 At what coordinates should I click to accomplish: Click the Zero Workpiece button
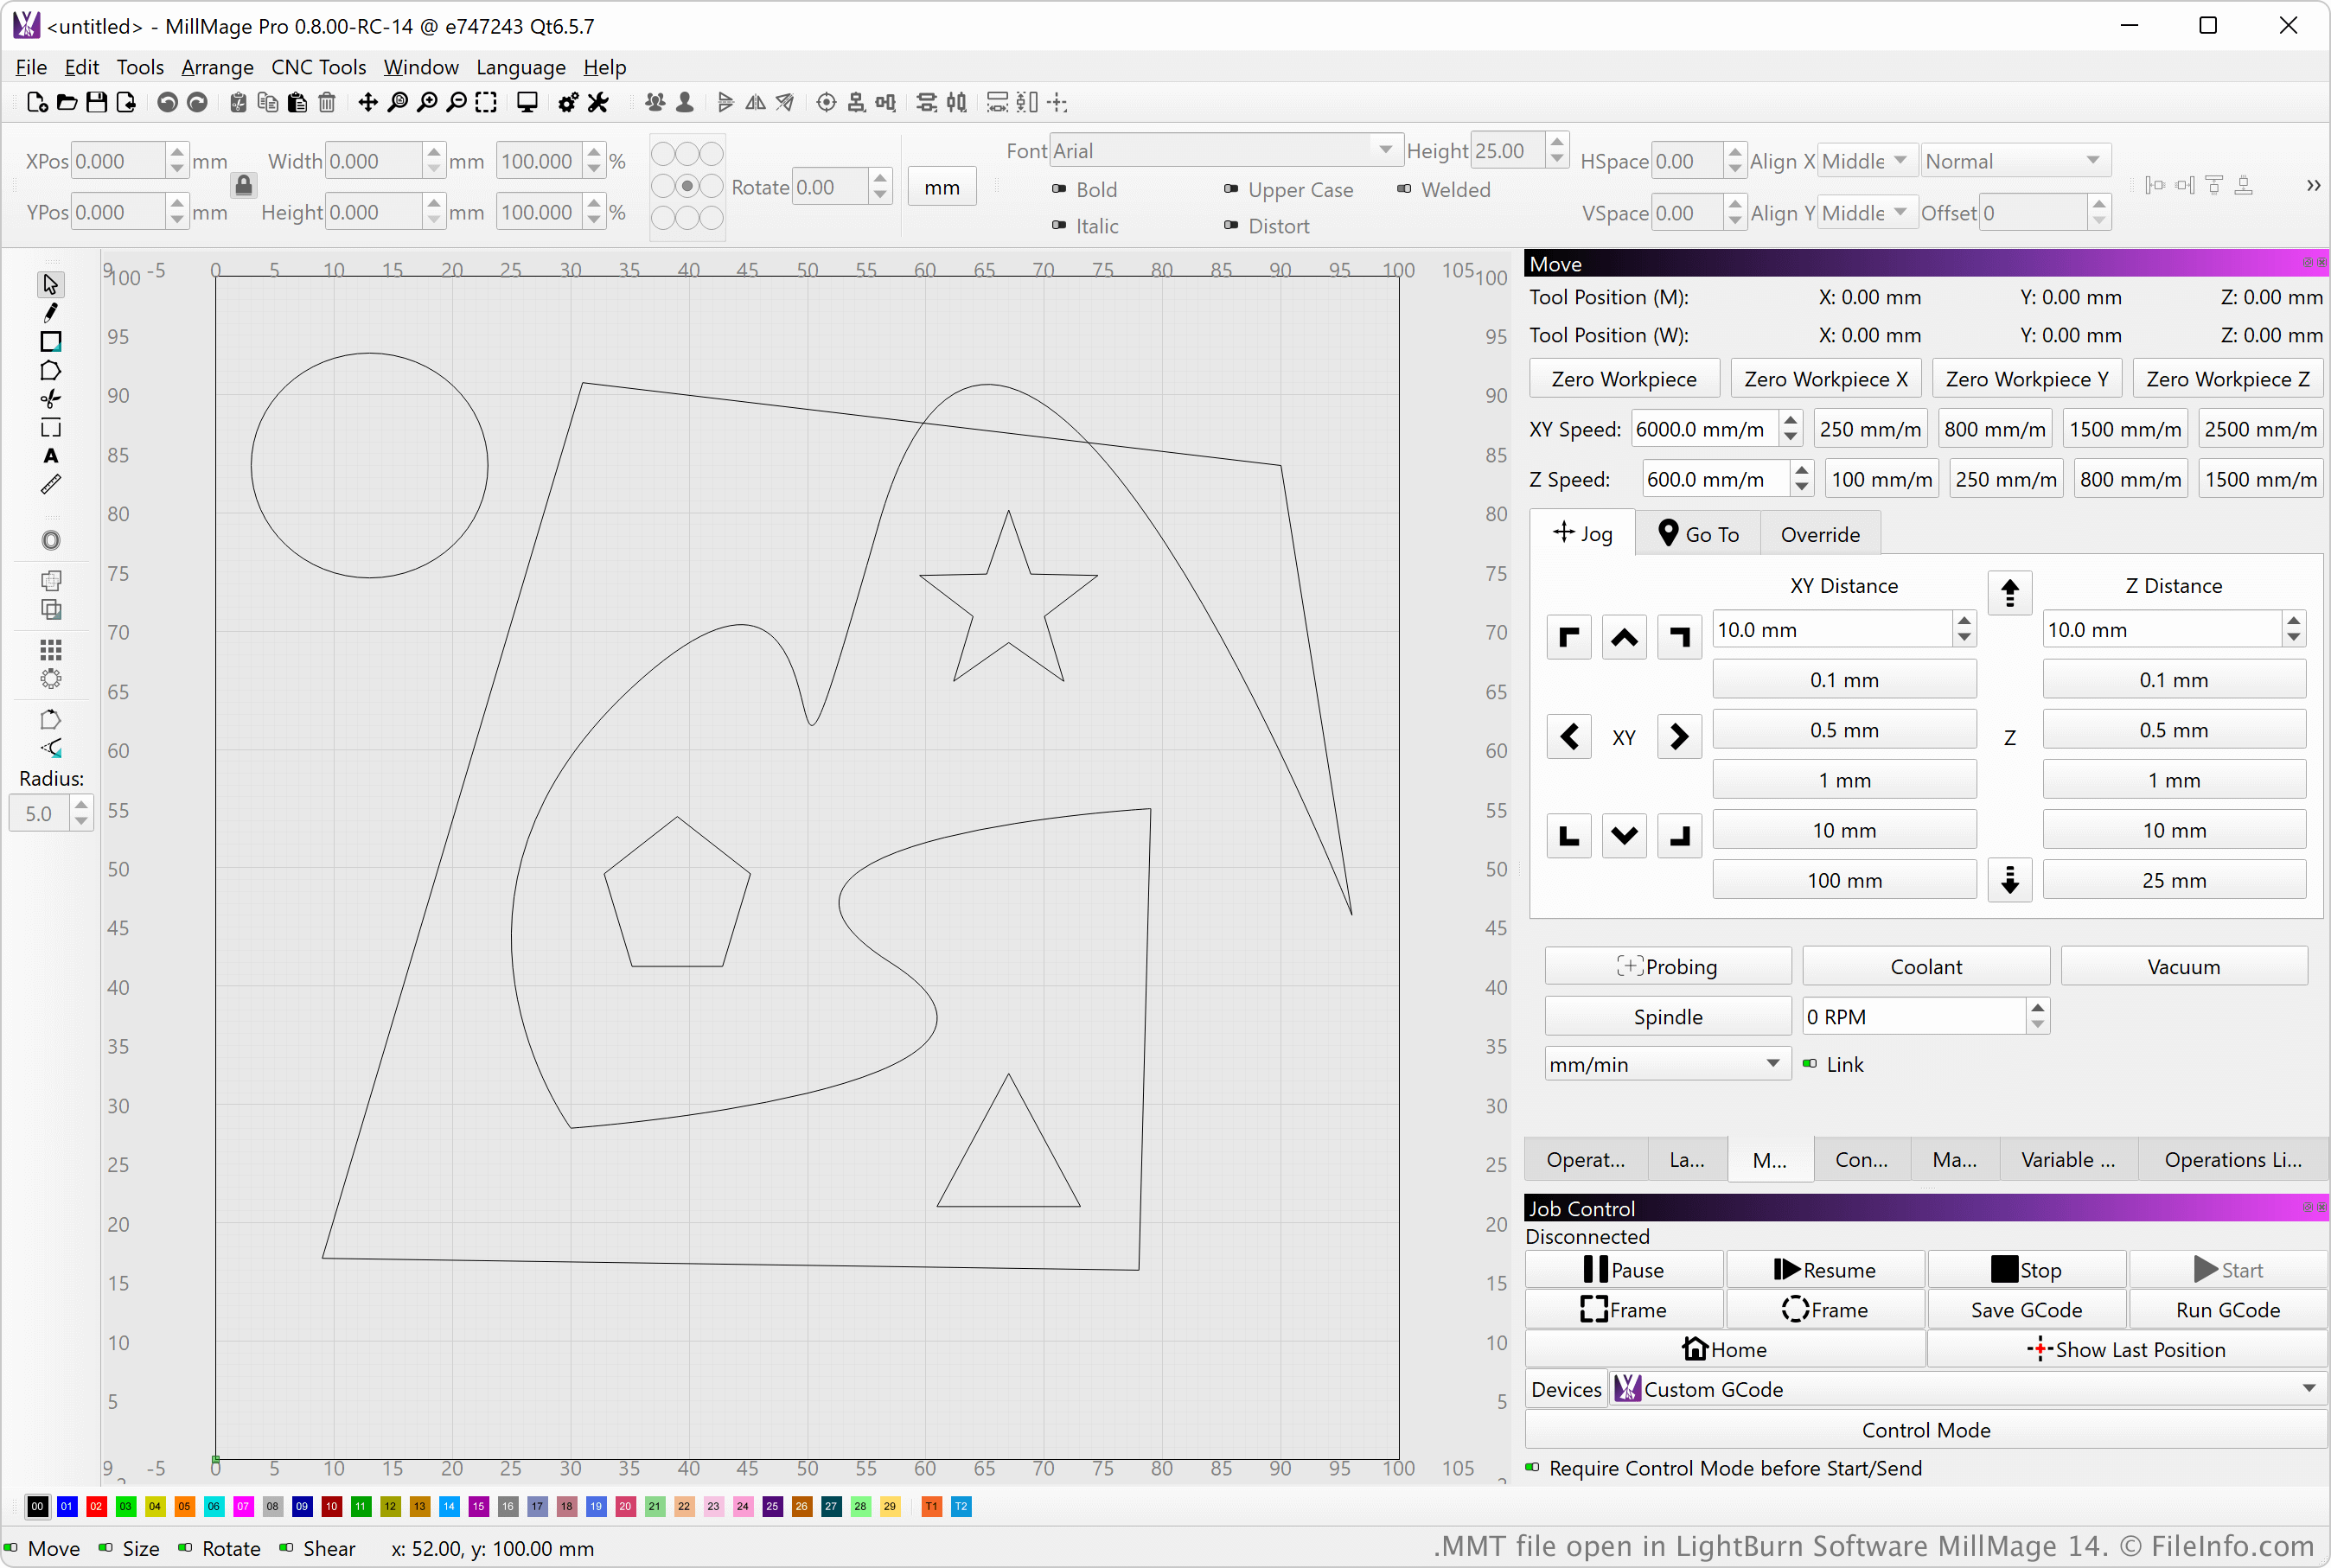pos(1623,379)
